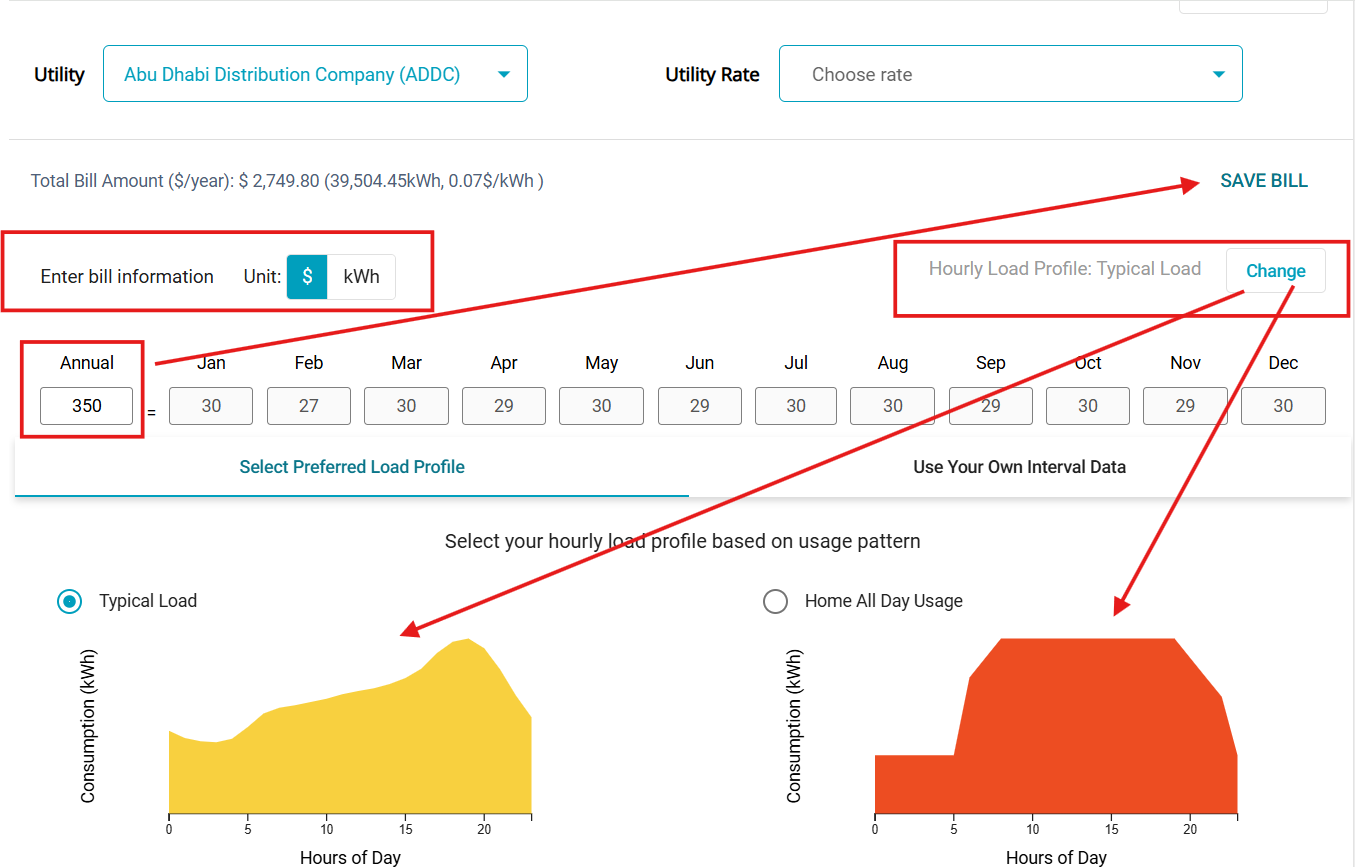
Task: Switch bill unit to kWh
Action: 361,277
